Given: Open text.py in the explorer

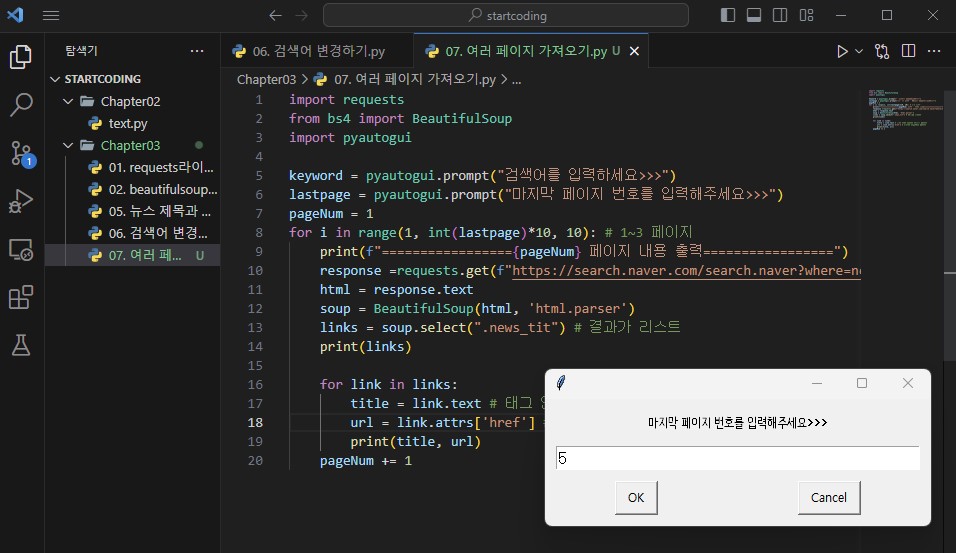Looking at the screenshot, I should 132,123.
